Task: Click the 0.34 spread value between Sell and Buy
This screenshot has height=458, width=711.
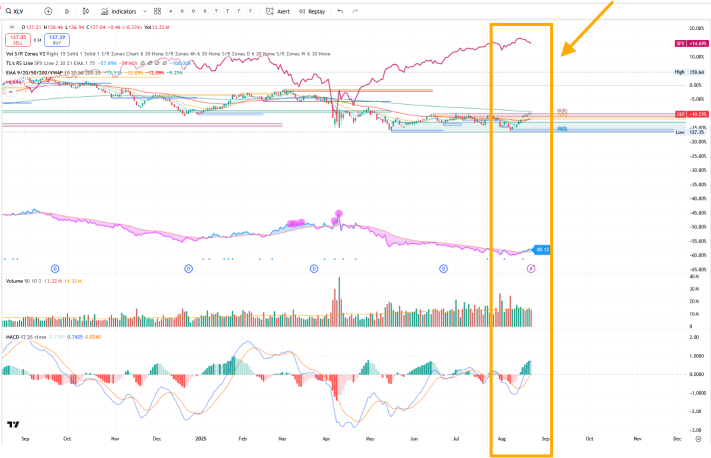Action: pos(38,40)
